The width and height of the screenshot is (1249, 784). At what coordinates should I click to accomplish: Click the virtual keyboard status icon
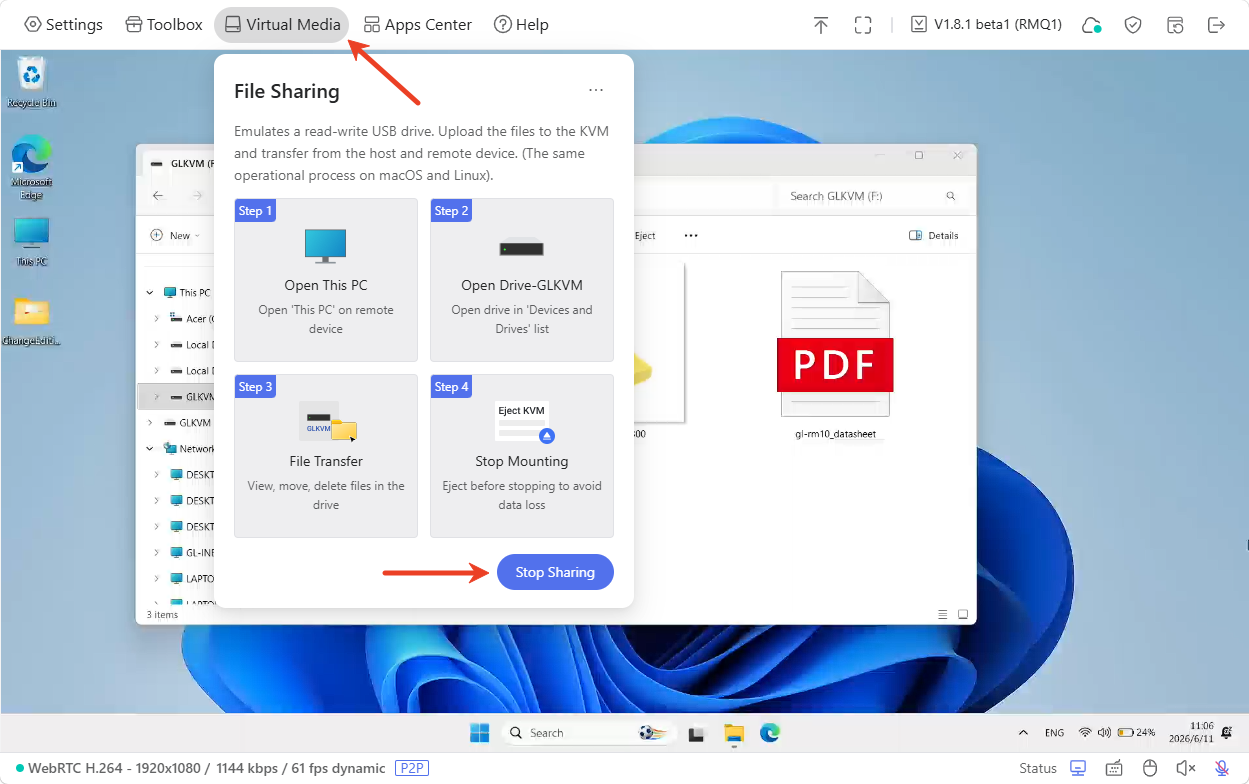point(1114,768)
